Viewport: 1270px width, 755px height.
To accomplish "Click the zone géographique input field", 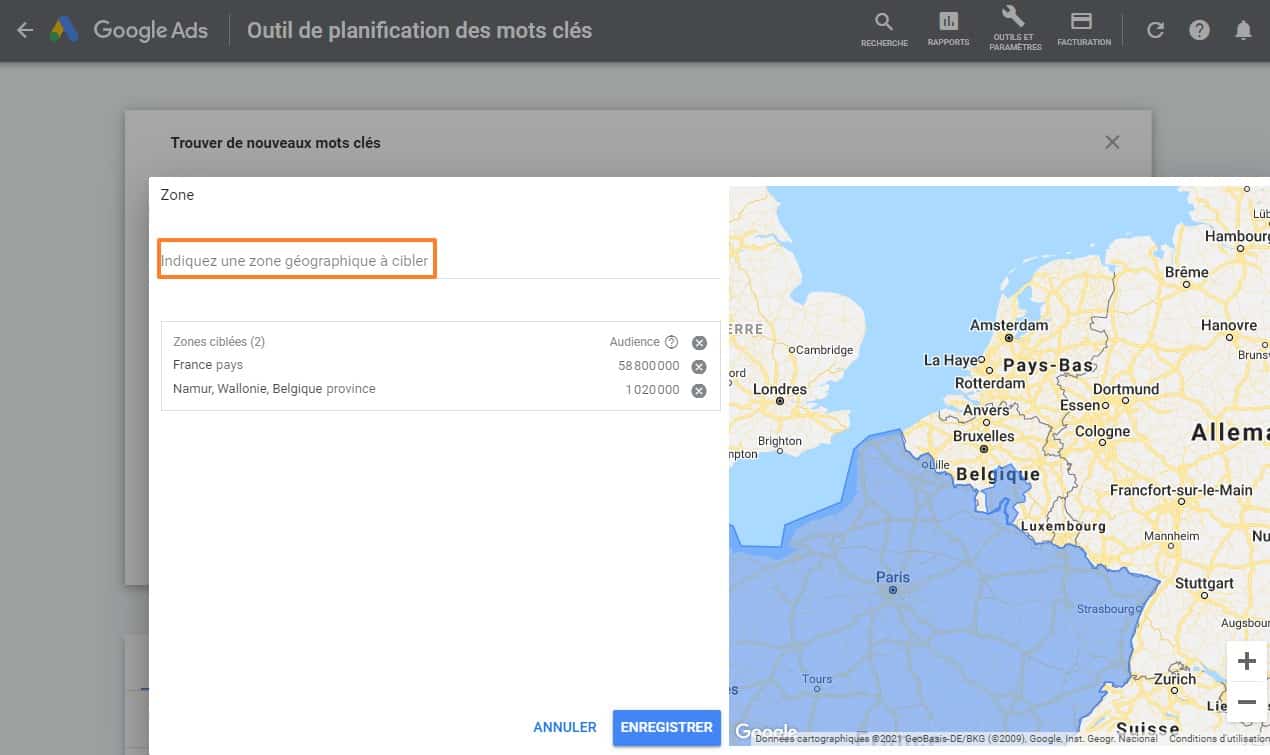I will [x=440, y=261].
